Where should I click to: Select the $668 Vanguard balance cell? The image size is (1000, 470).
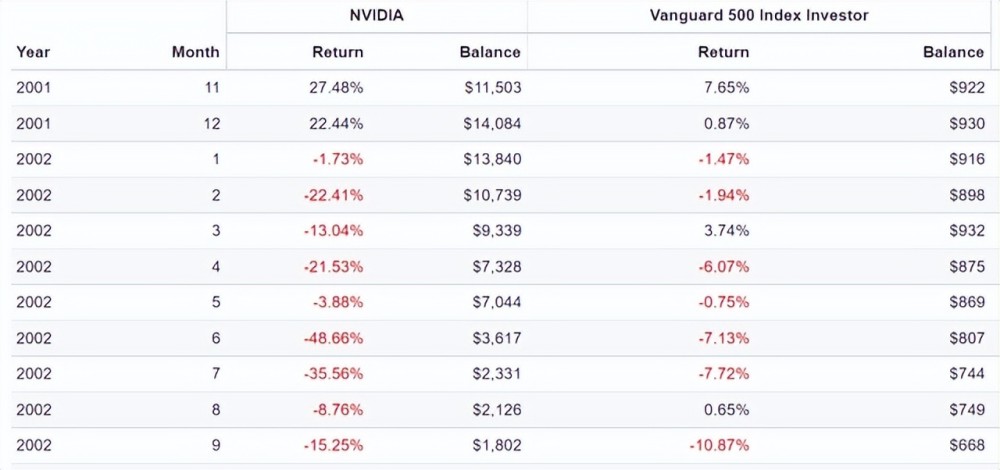[x=968, y=446]
